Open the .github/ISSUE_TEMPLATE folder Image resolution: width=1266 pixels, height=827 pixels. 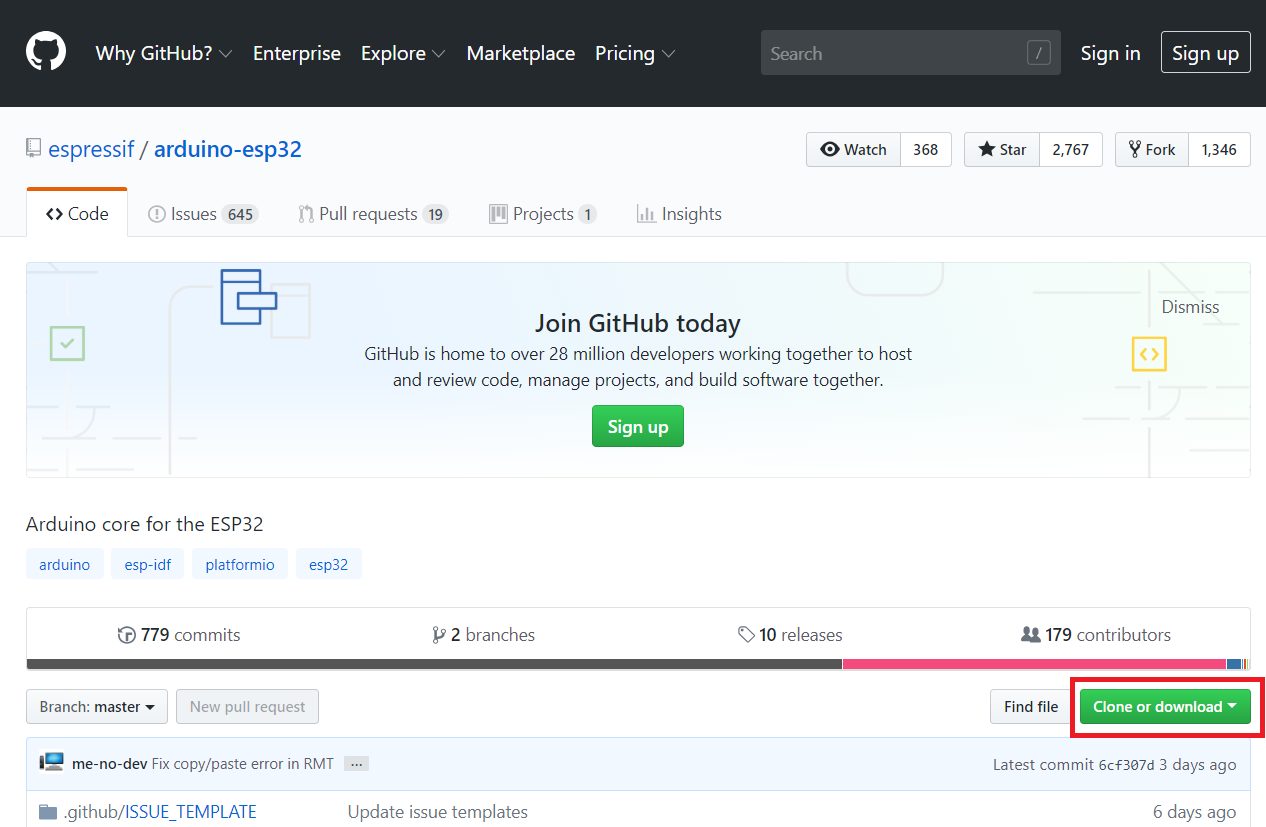coord(160,812)
